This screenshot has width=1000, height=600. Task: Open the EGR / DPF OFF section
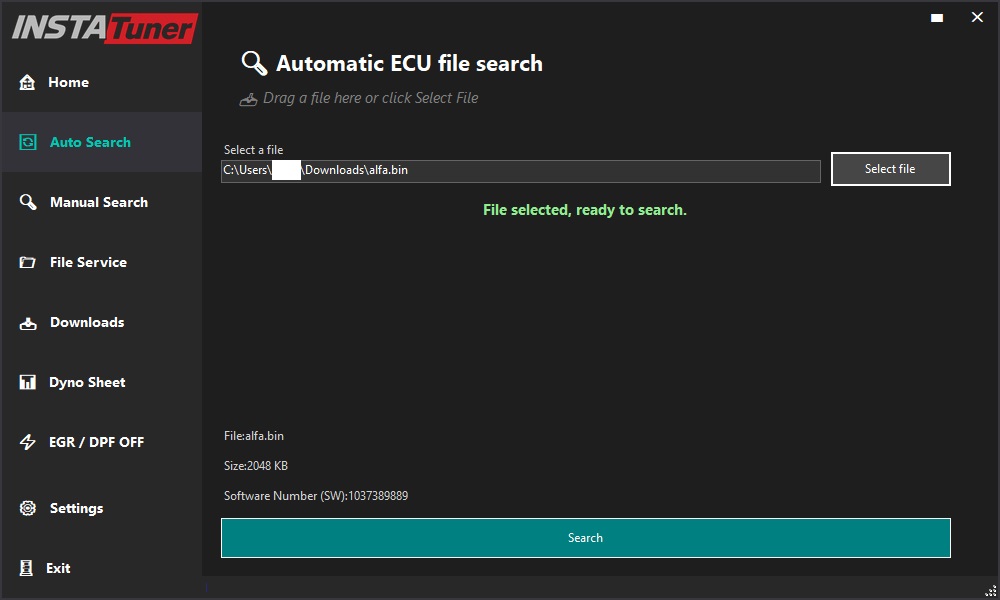tap(96, 442)
